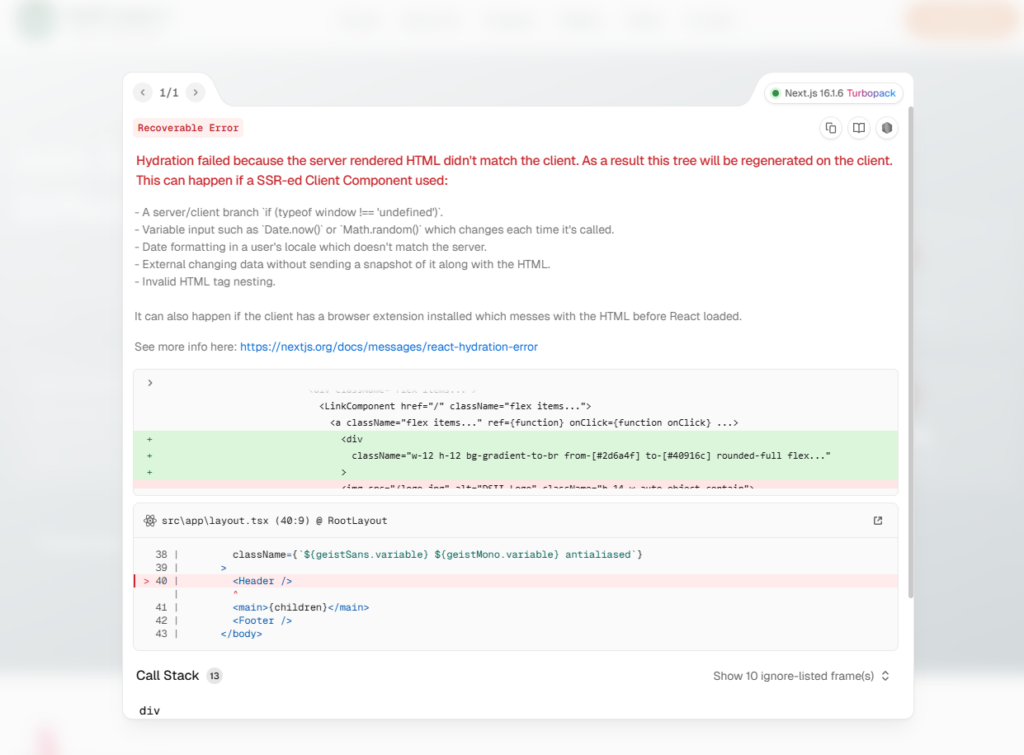
Task: Open layout.tsx in editor via external-link icon
Action: click(878, 521)
